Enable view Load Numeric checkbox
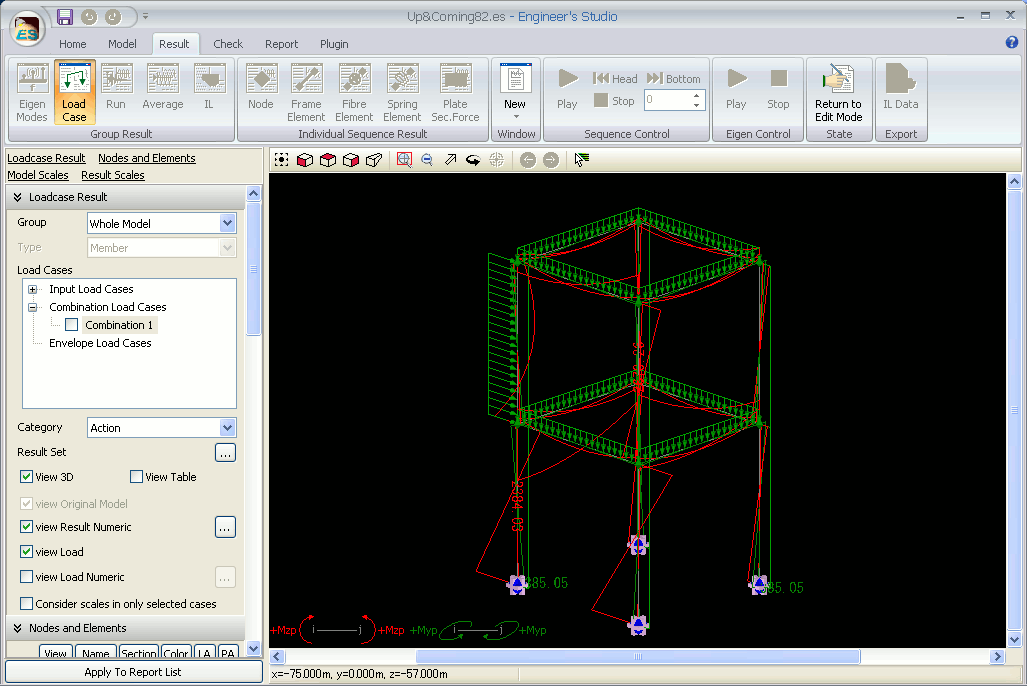1027x686 pixels. pos(26,577)
